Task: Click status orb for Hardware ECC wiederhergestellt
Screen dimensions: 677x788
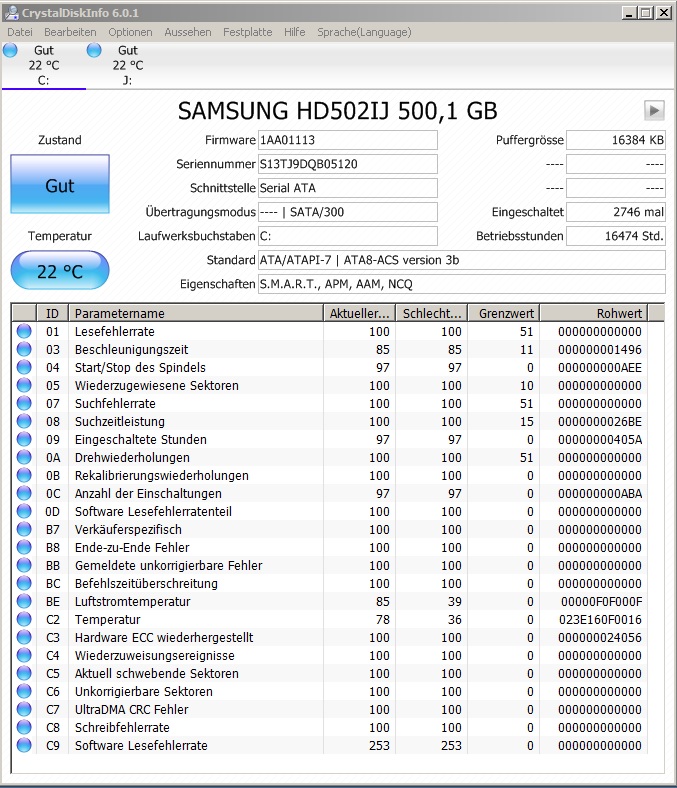Action: pyautogui.click(x=24, y=637)
